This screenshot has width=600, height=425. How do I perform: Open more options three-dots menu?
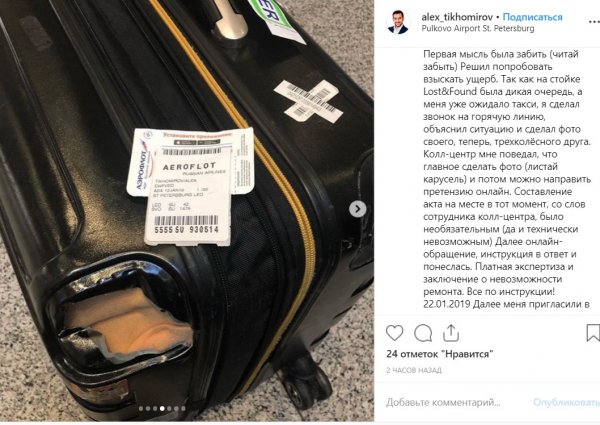tap(594, 22)
